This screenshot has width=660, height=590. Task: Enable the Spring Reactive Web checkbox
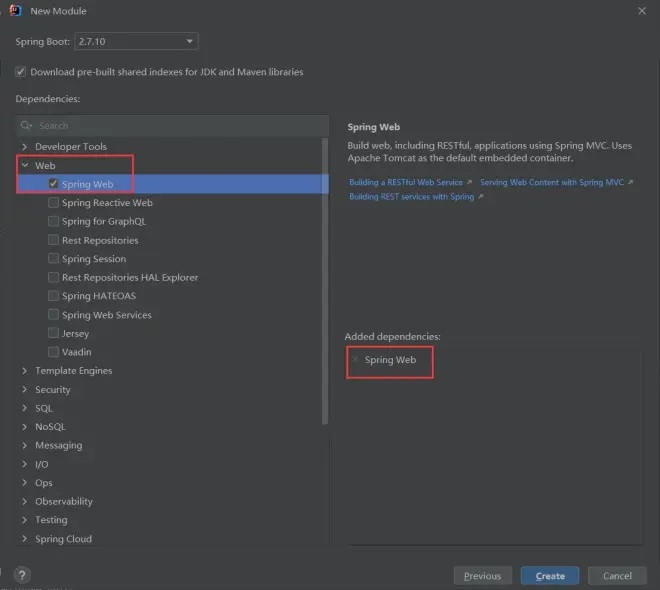54,203
